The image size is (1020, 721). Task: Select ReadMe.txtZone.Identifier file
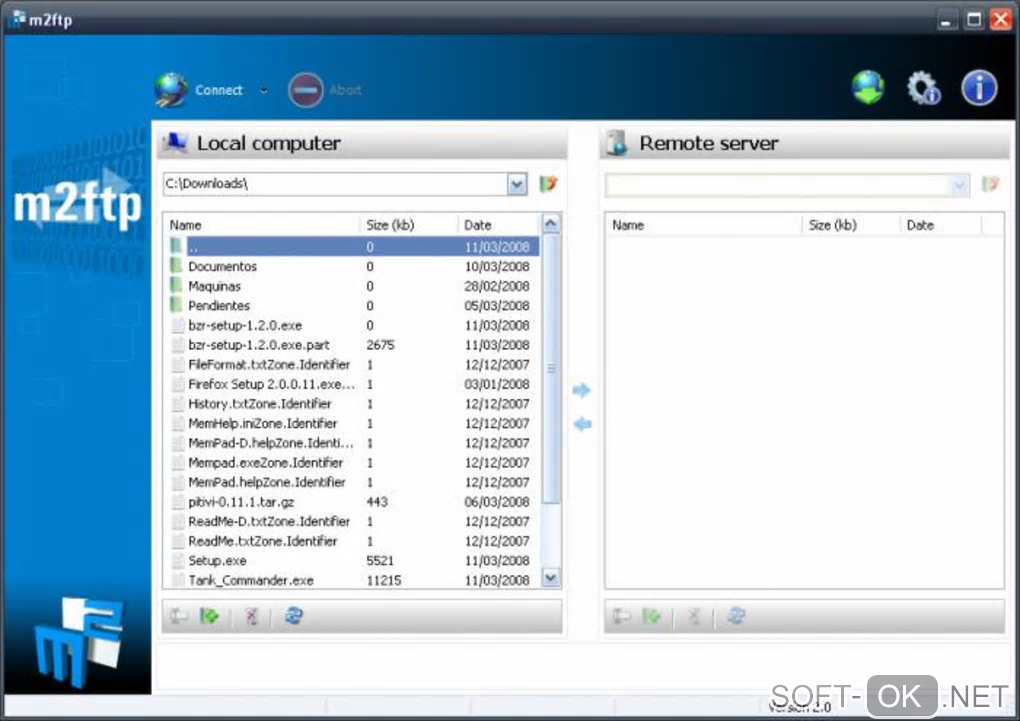[353, 541]
